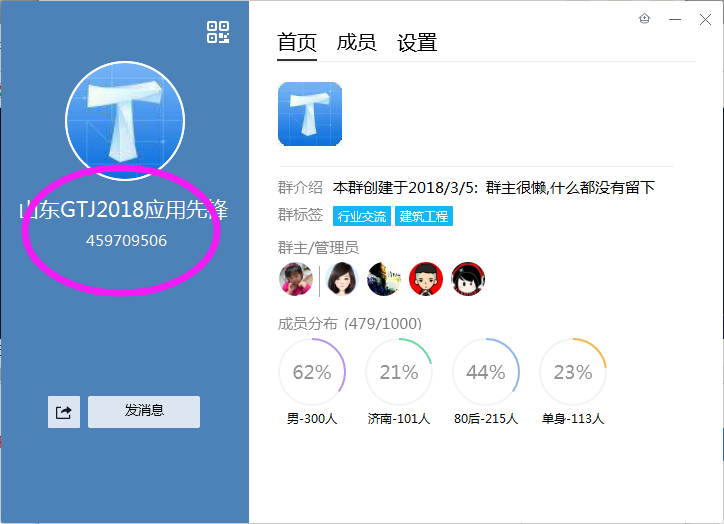Viewport: 724px width, 524px height.
Task: Click the group name 山东GTJ2018应用先锋
Action: coord(124,210)
